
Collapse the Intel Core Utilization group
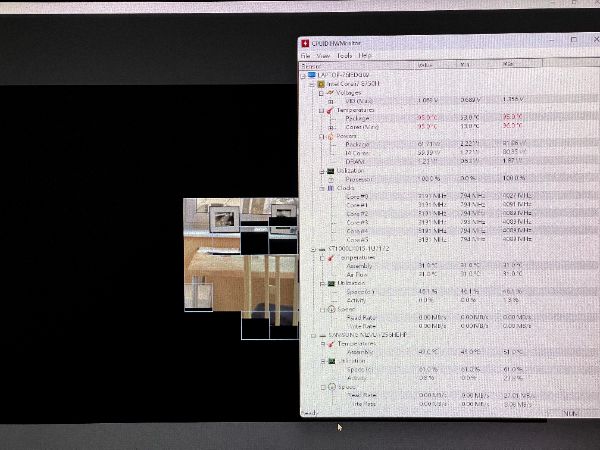pyautogui.click(x=322, y=171)
